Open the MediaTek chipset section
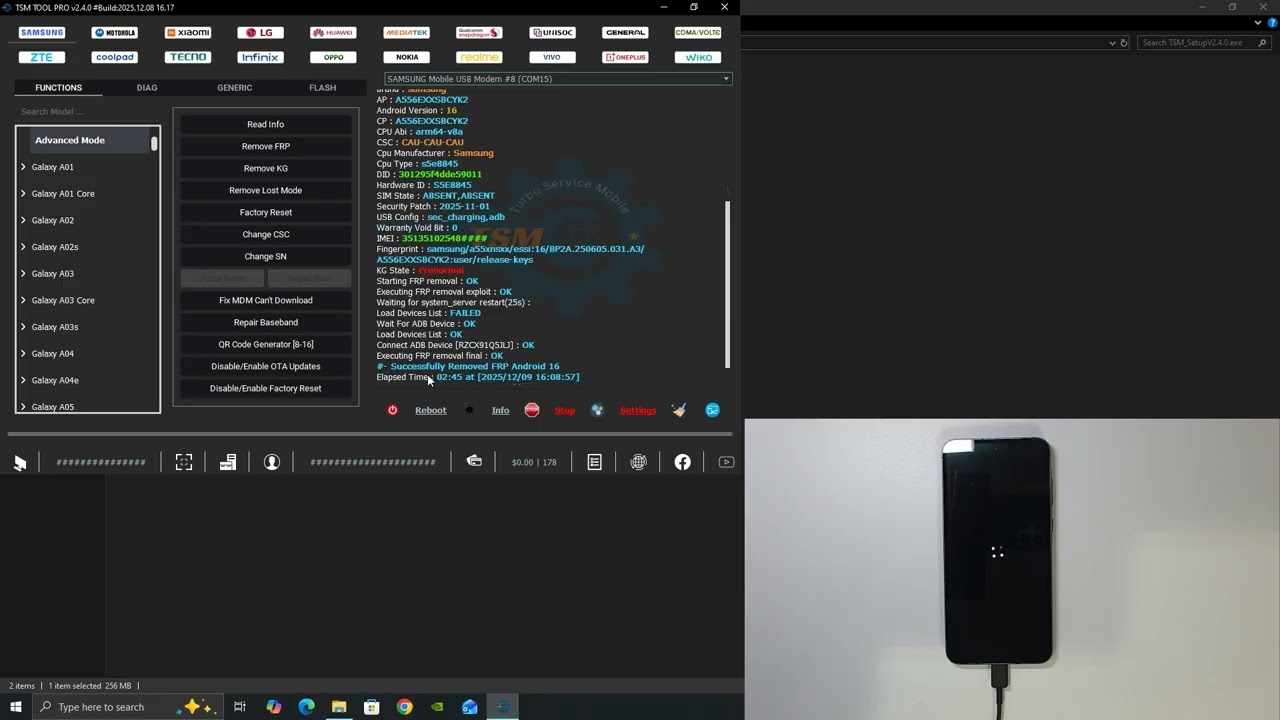 (x=406, y=33)
